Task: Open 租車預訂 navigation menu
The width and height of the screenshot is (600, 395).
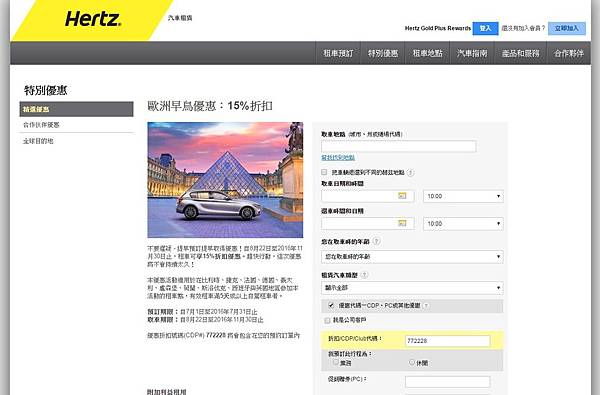Action: pos(338,53)
